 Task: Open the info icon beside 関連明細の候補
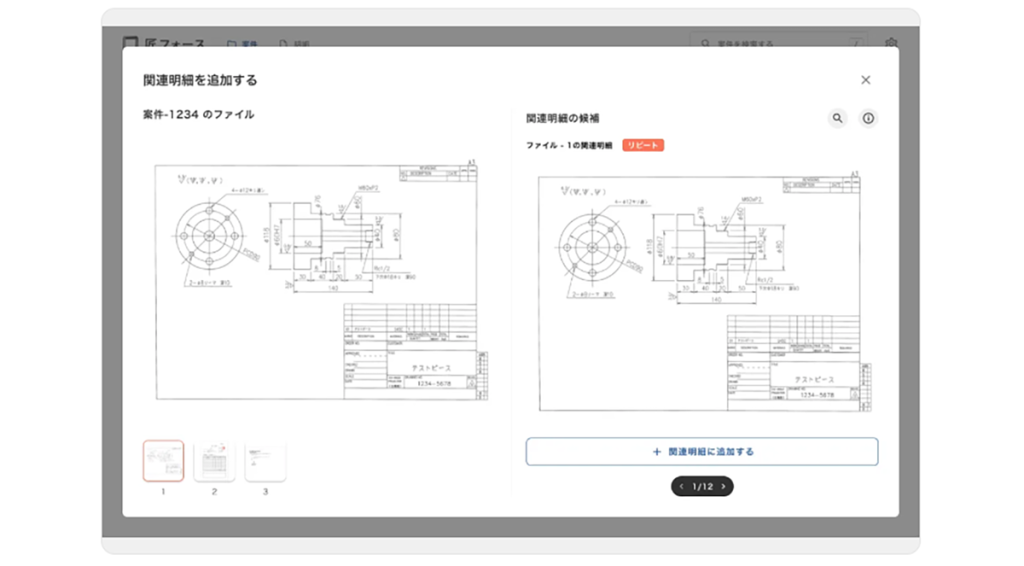pos(868,118)
